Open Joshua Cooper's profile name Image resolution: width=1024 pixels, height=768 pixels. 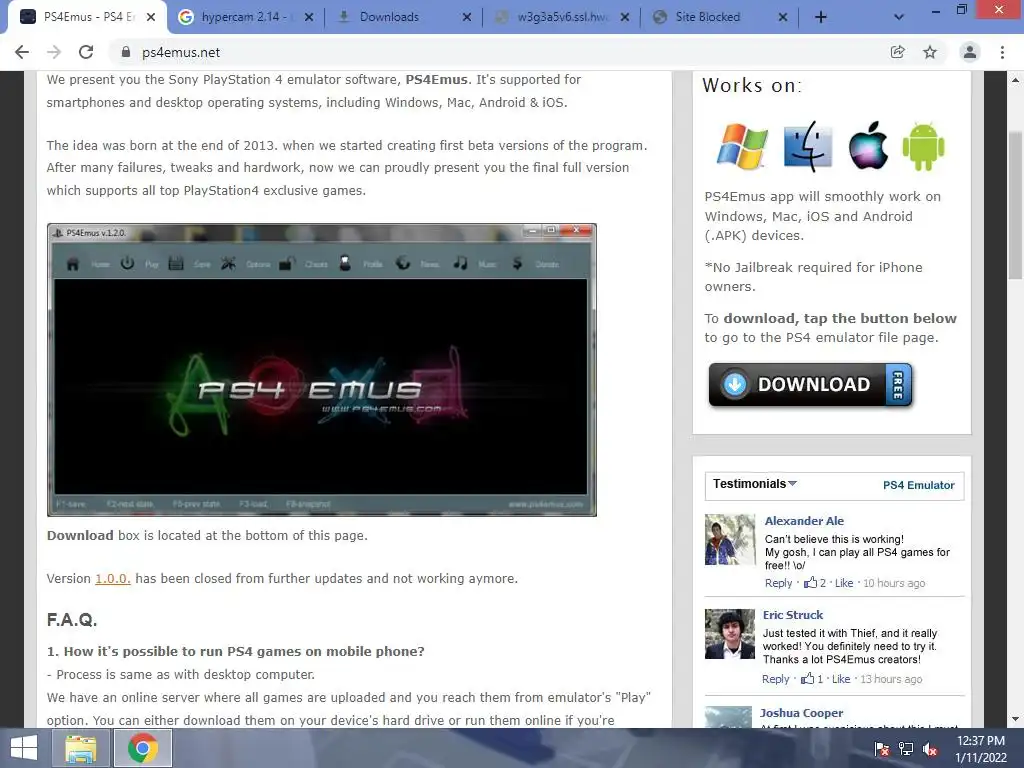pyautogui.click(x=801, y=713)
